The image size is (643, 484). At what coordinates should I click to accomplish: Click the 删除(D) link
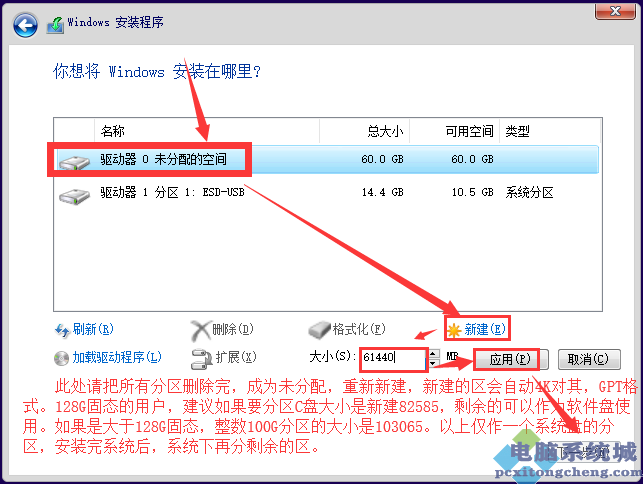tap(233, 329)
